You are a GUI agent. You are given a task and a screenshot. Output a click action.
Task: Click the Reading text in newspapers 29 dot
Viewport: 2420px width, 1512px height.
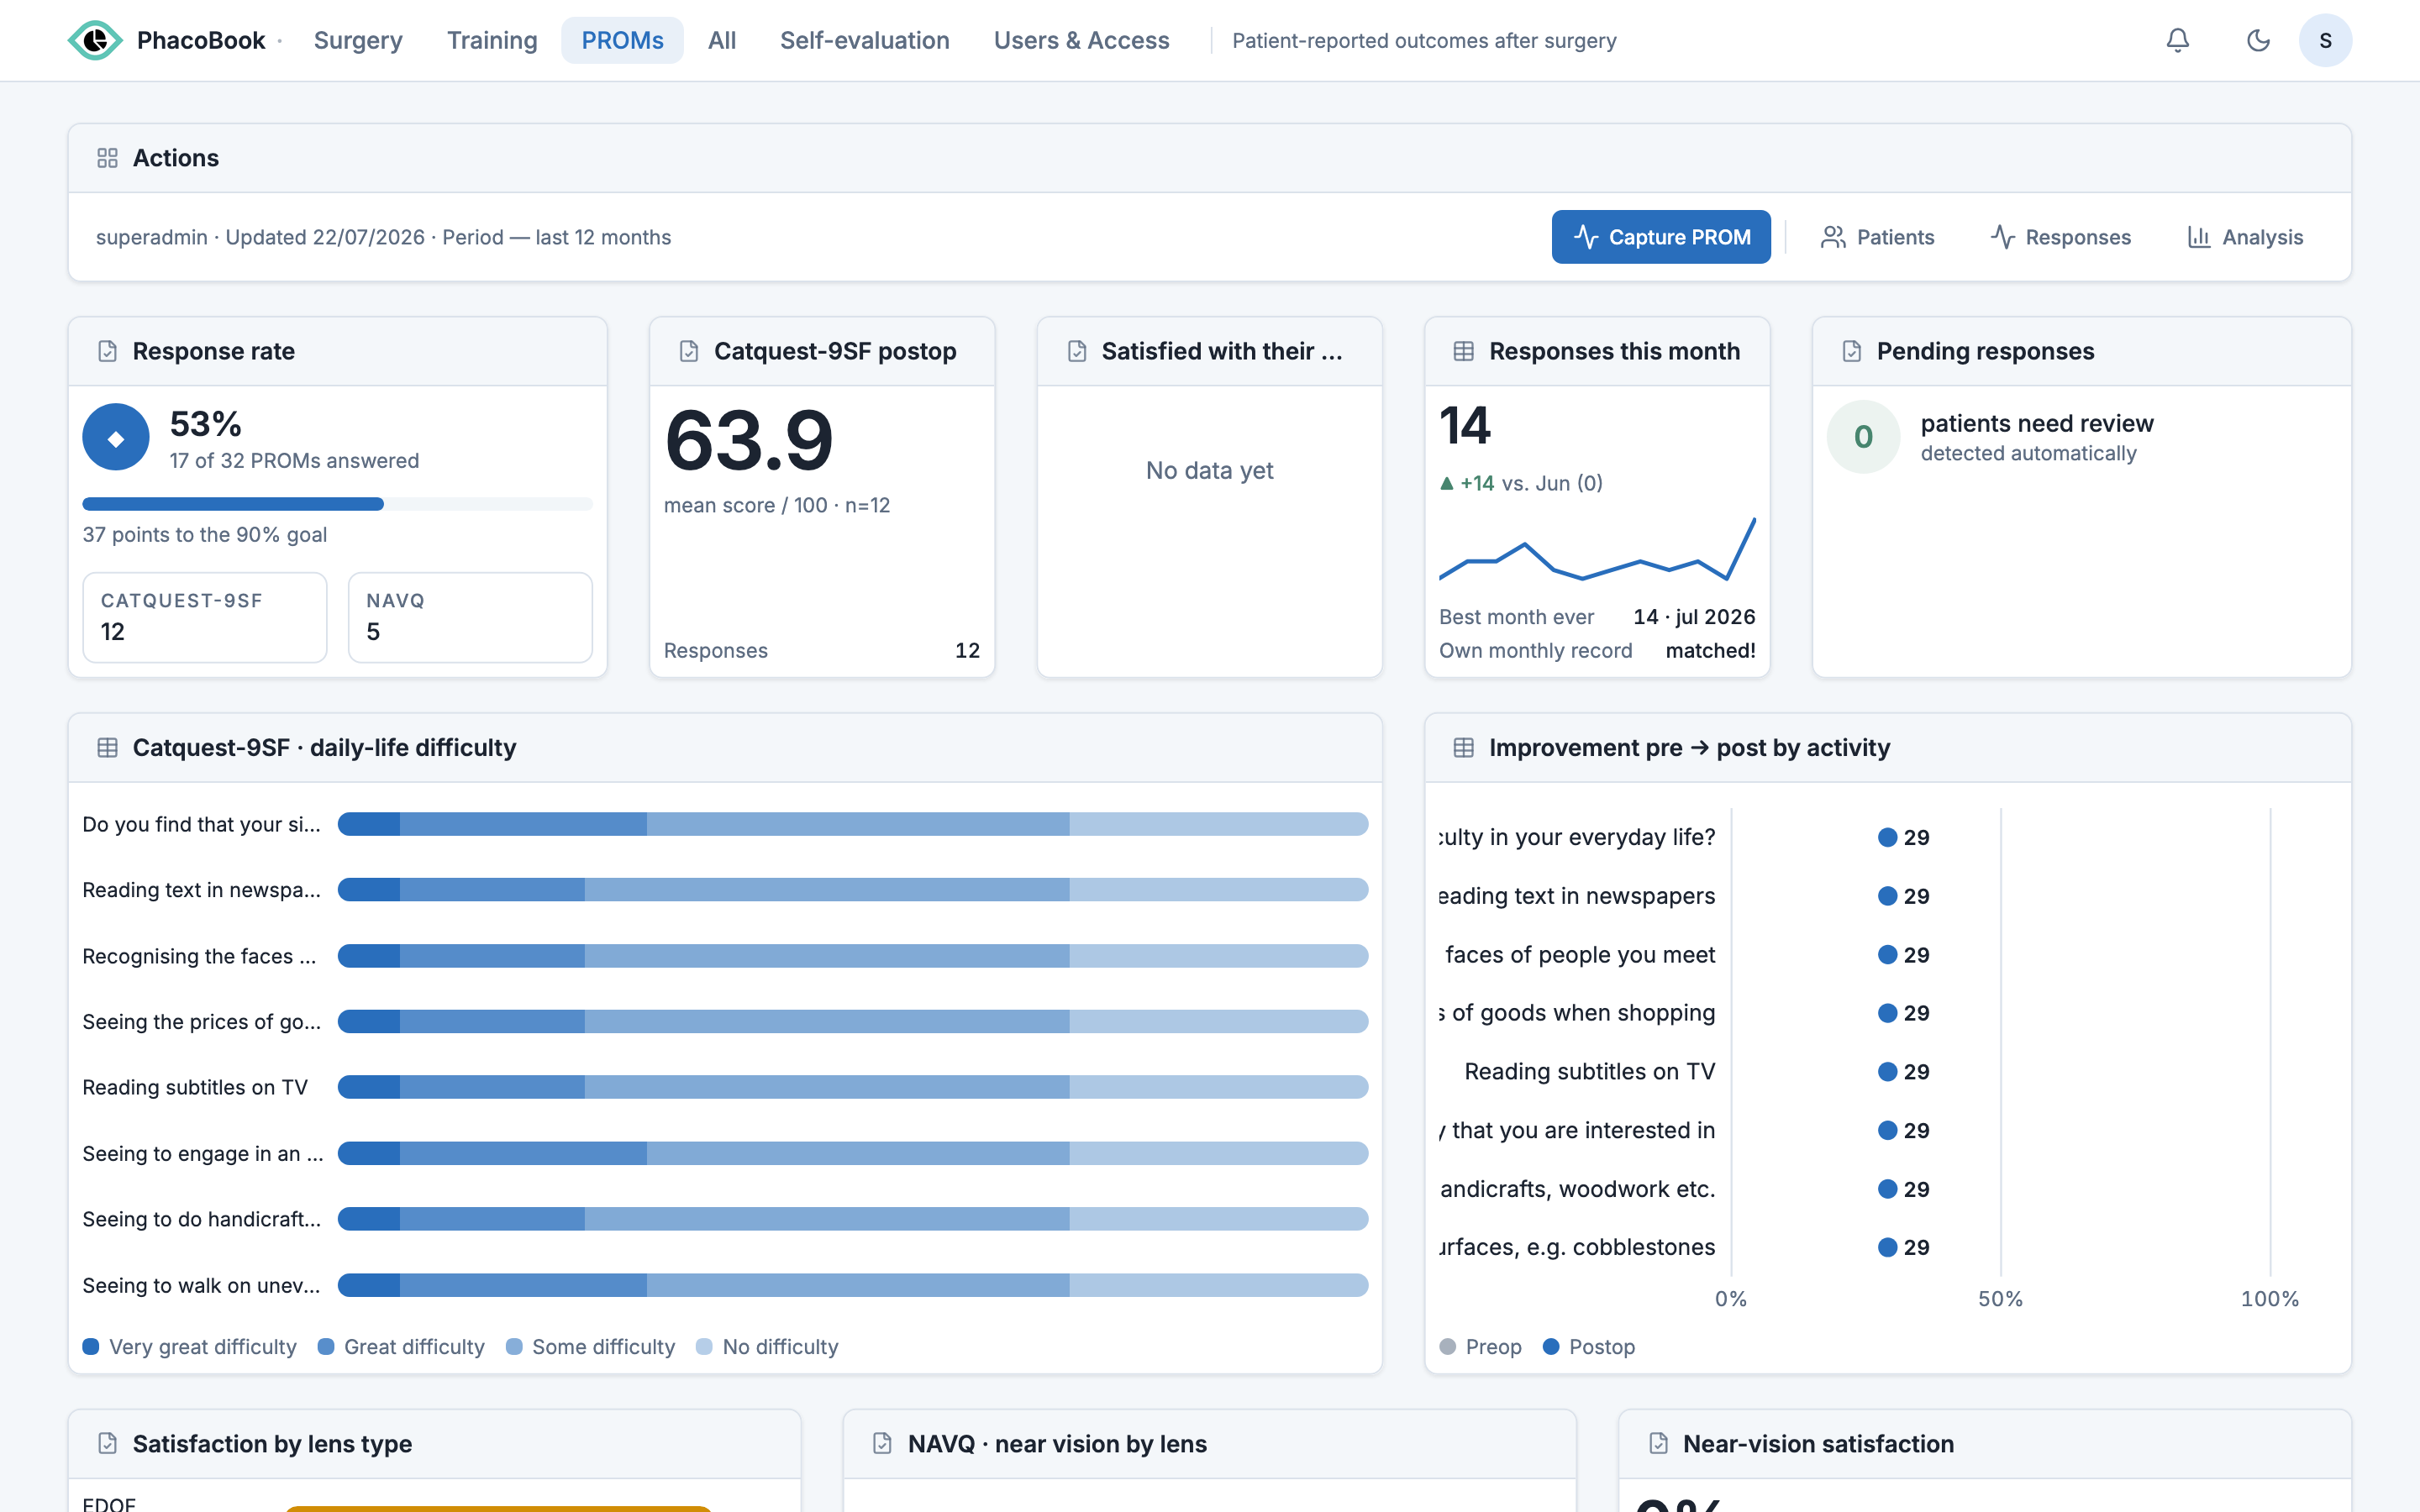(x=1888, y=896)
